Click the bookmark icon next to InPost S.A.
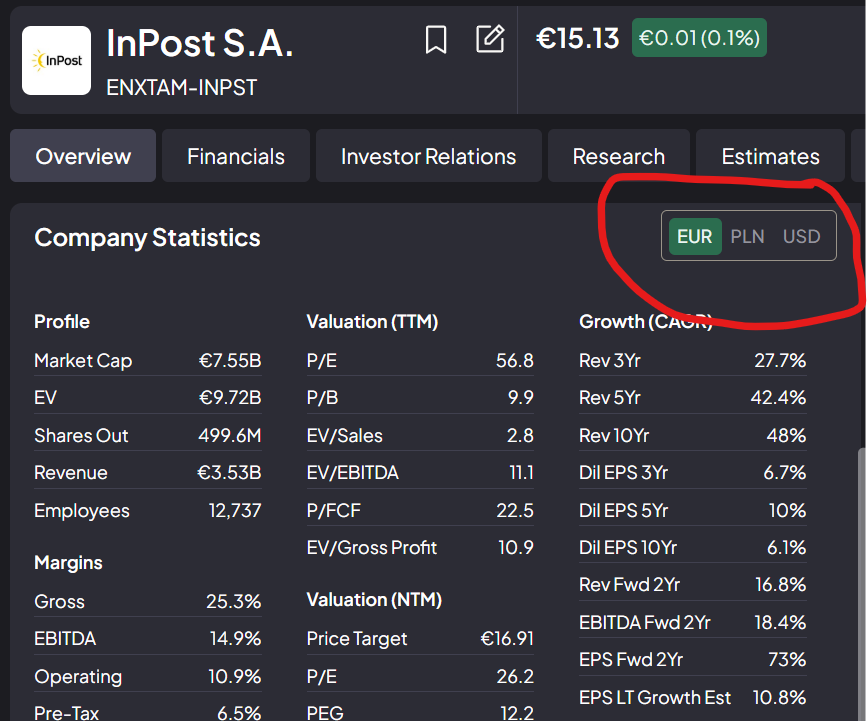This screenshot has width=868, height=721. (436, 39)
